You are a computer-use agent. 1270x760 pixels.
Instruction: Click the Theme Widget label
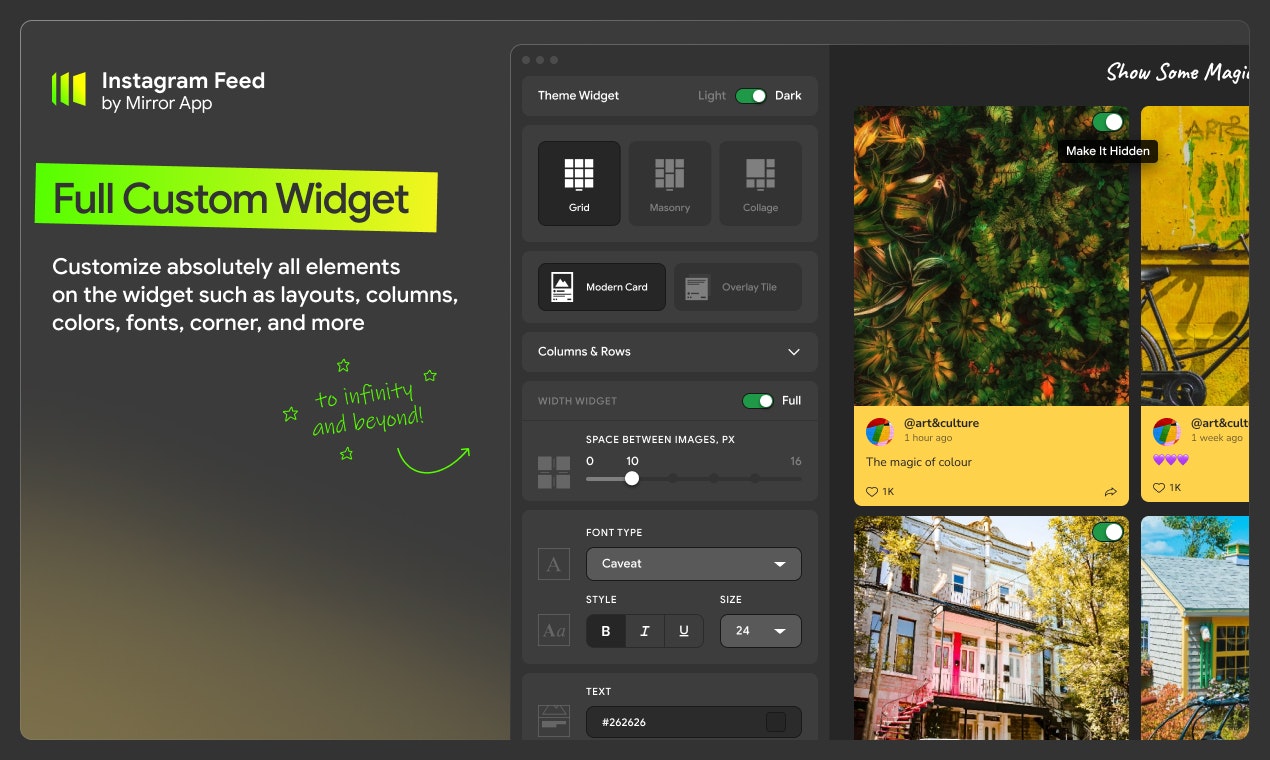[579, 96]
